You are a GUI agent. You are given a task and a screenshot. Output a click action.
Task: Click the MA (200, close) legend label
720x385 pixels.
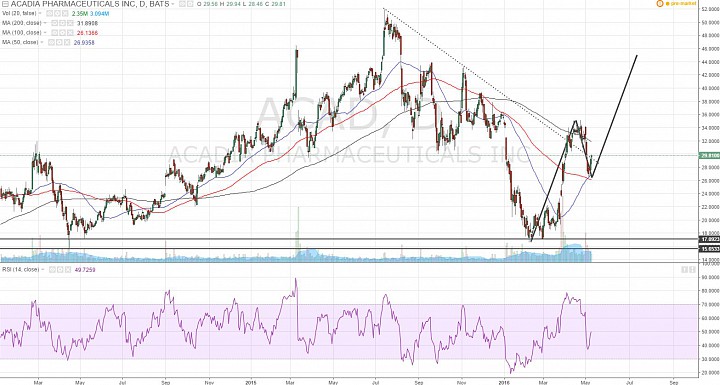[21, 23]
